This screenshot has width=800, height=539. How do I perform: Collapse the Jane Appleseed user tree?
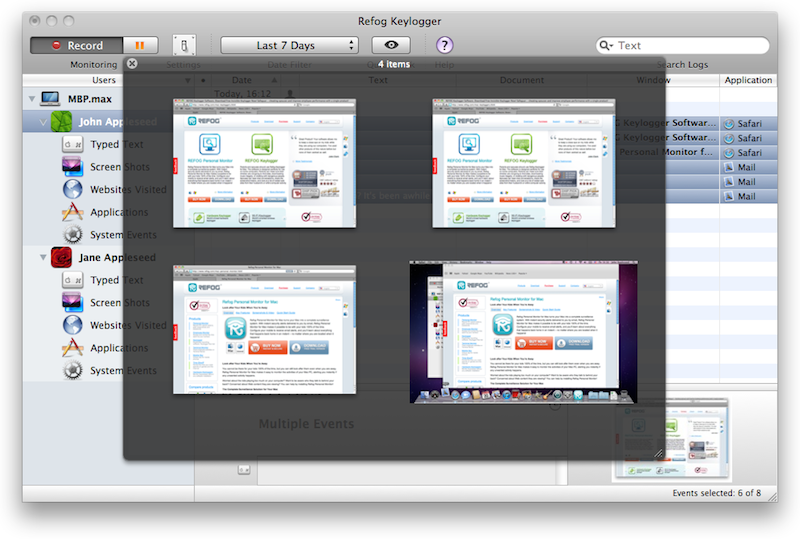[44, 258]
